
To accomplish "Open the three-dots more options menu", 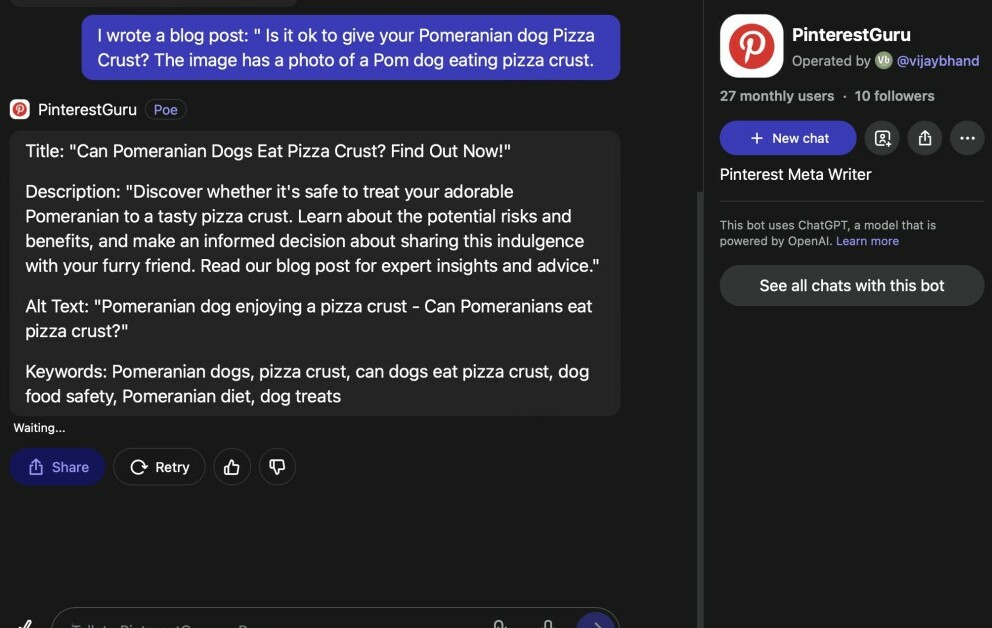I will pos(967,138).
